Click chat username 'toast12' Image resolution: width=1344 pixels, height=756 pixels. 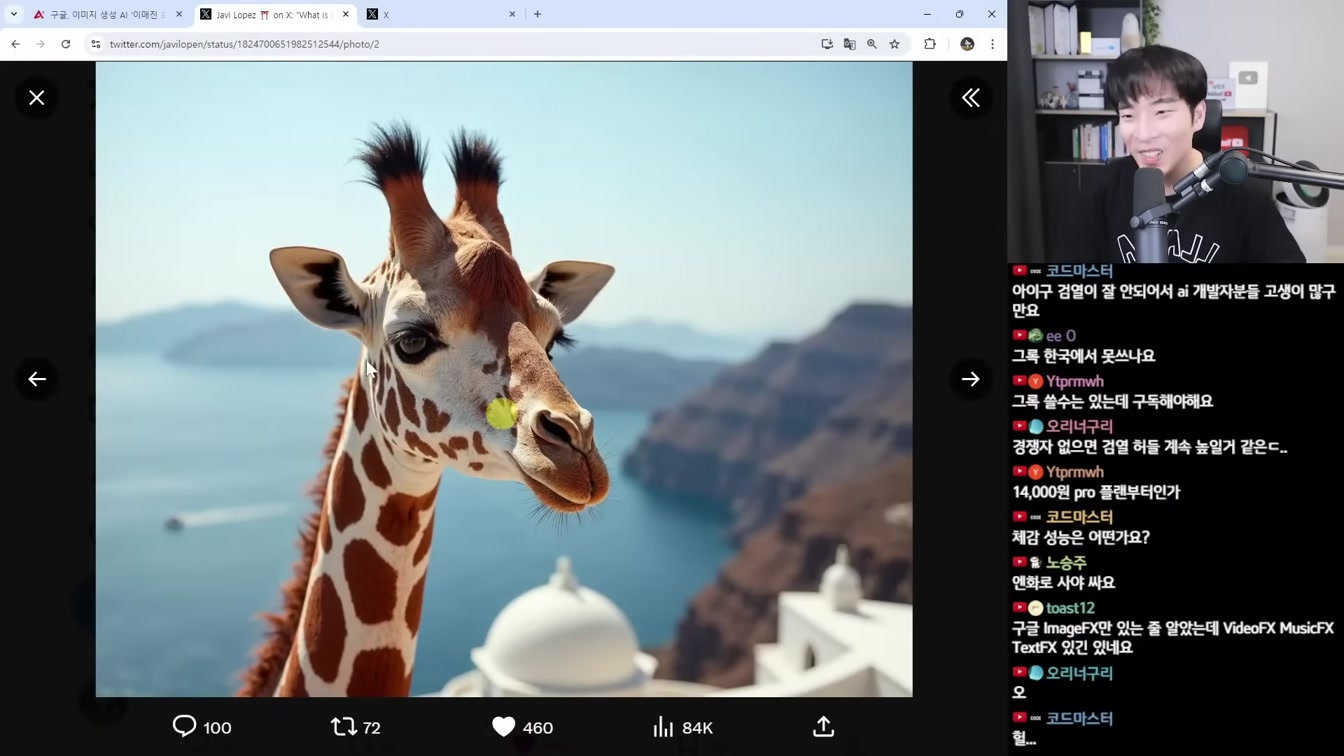(1070, 608)
